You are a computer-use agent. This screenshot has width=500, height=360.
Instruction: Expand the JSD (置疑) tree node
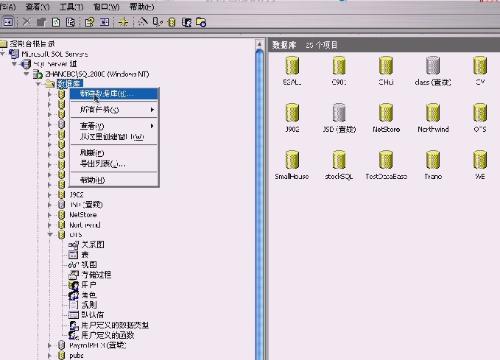(50, 205)
